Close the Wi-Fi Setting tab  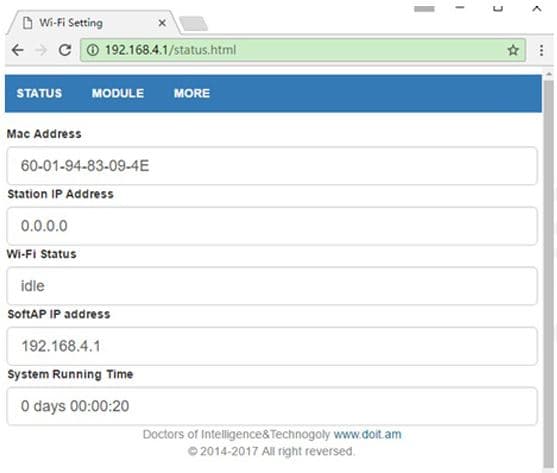pyautogui.click(x=162, y=23)
